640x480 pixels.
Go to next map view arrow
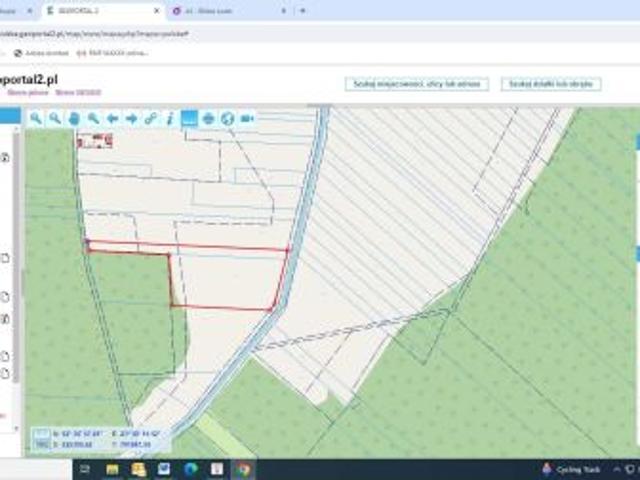(x=131, y=118)
